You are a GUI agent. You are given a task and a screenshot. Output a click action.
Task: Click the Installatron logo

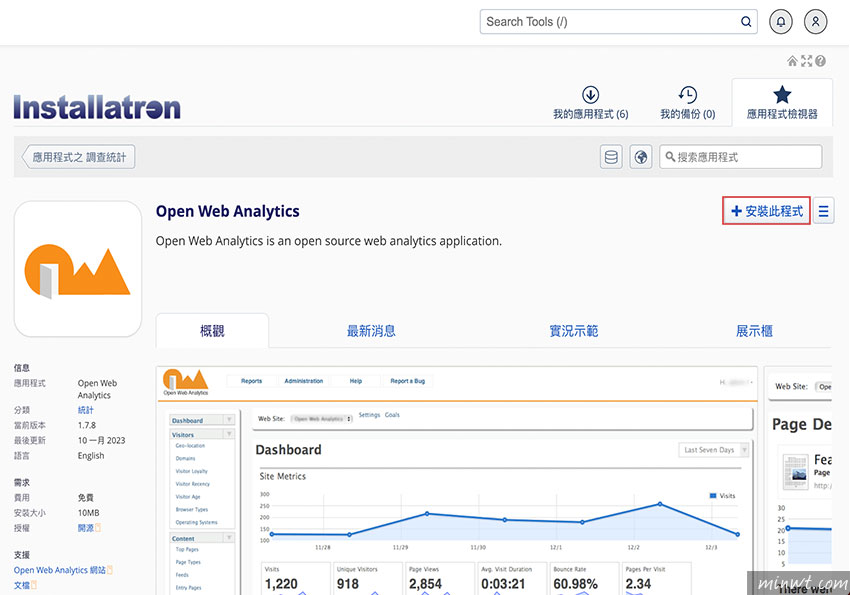97,107
